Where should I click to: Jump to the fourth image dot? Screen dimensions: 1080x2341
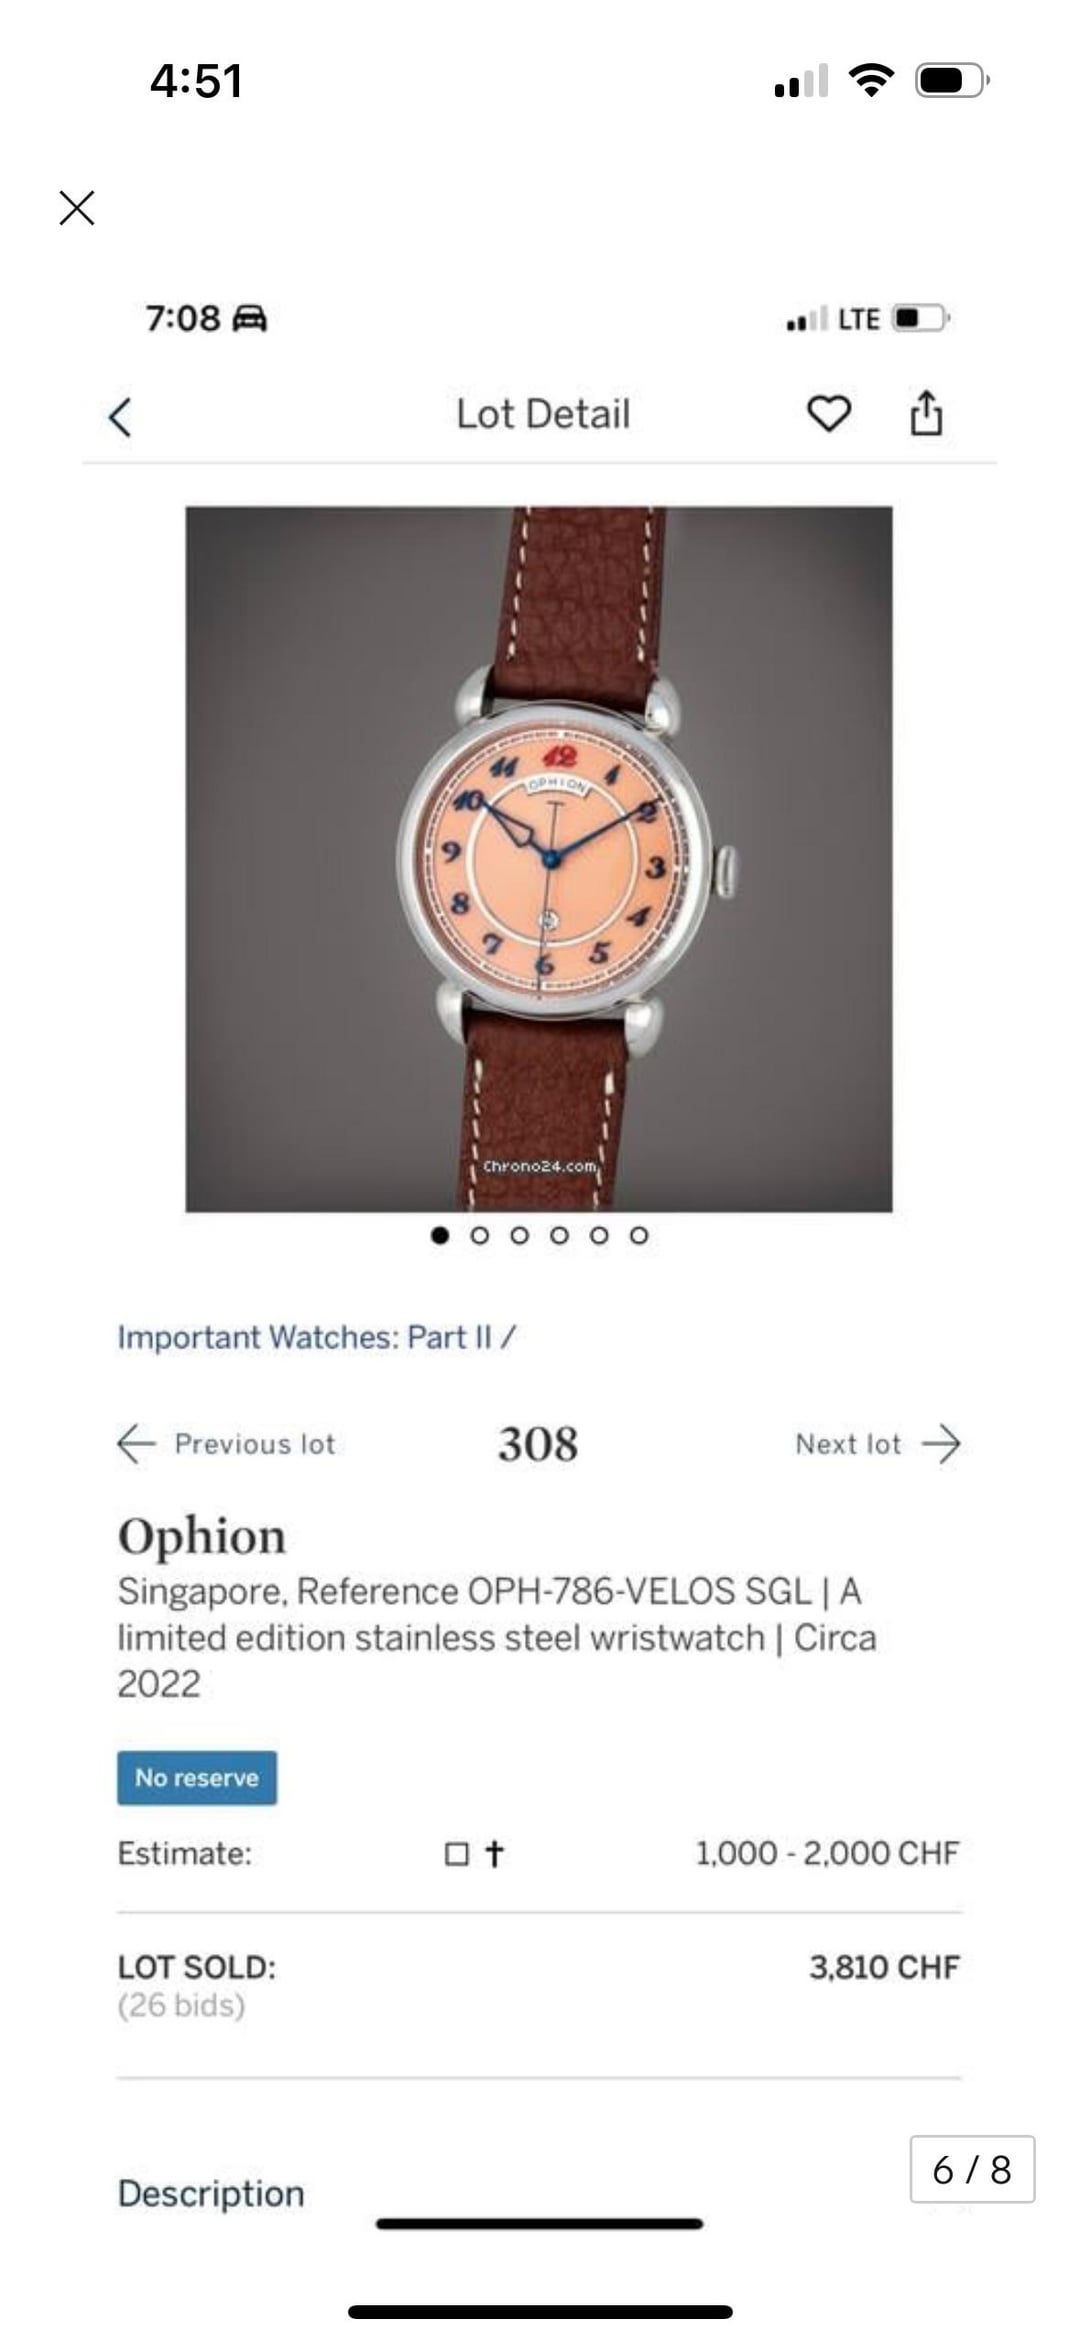(559, 1235)
